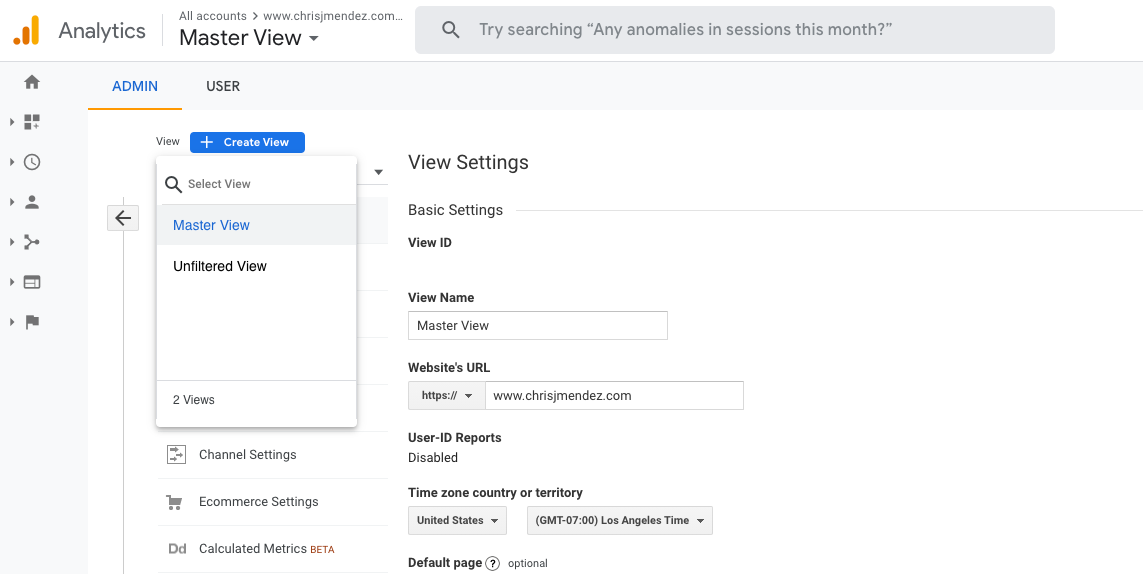Click the magnifier in Select View box
Image resolution: width=1143 pixels, height=574 pixels.
coord(173,185)
